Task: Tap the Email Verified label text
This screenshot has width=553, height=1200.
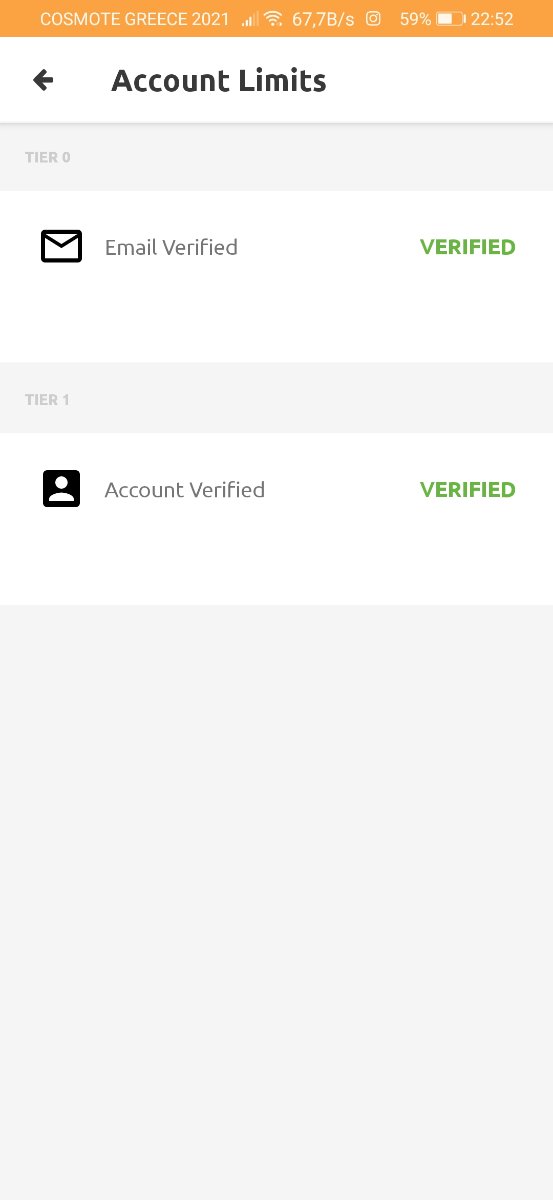Action: pyautogui.click(x=171, y=247)
